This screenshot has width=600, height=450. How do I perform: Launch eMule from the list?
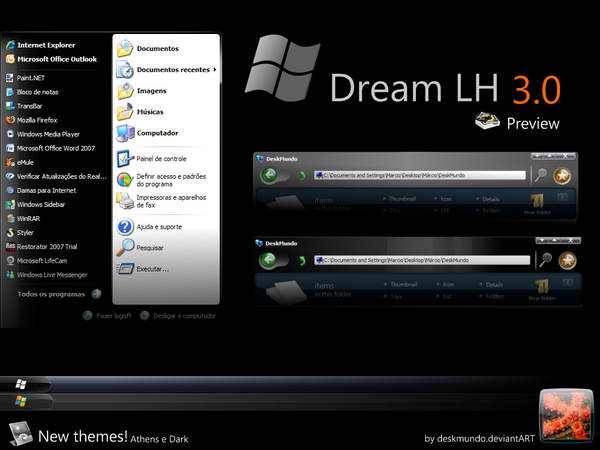[x=20, y=162]
